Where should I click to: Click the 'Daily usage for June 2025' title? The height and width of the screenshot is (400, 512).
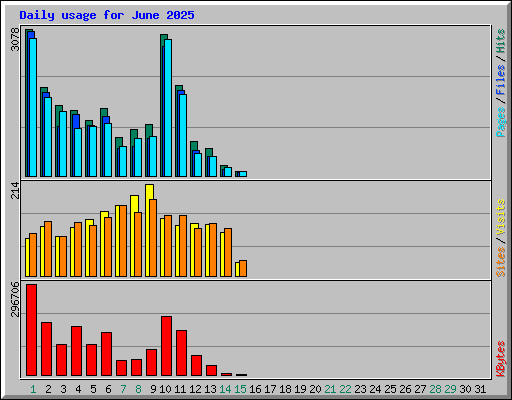pyautogui.click(x=107, y=15)
